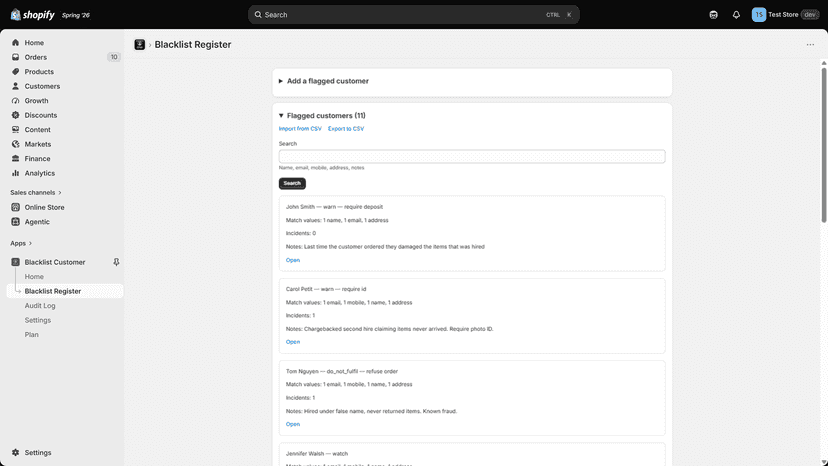Select the Customers person icon

click(x=15, y=86)
